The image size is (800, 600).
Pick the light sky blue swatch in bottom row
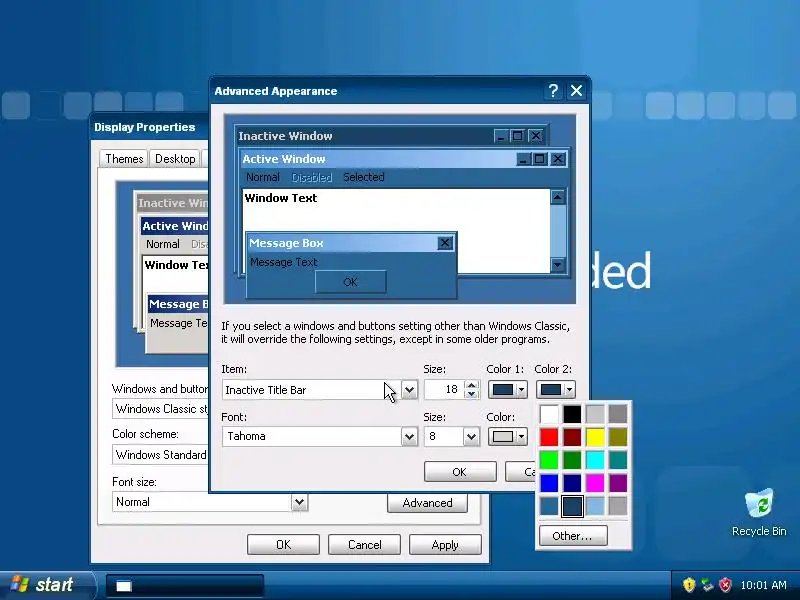[595, 506]
